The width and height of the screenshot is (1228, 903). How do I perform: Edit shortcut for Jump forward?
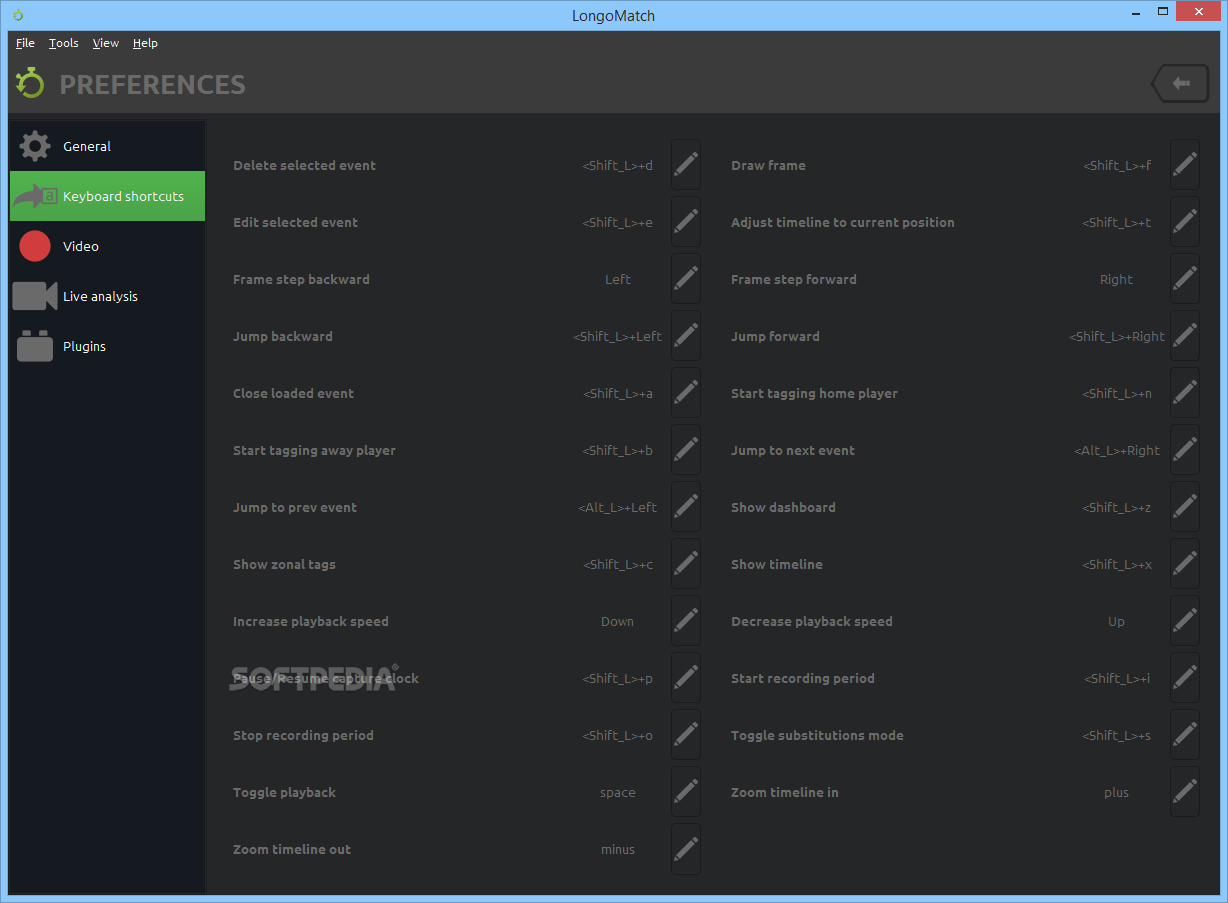tap(1185, 336)
